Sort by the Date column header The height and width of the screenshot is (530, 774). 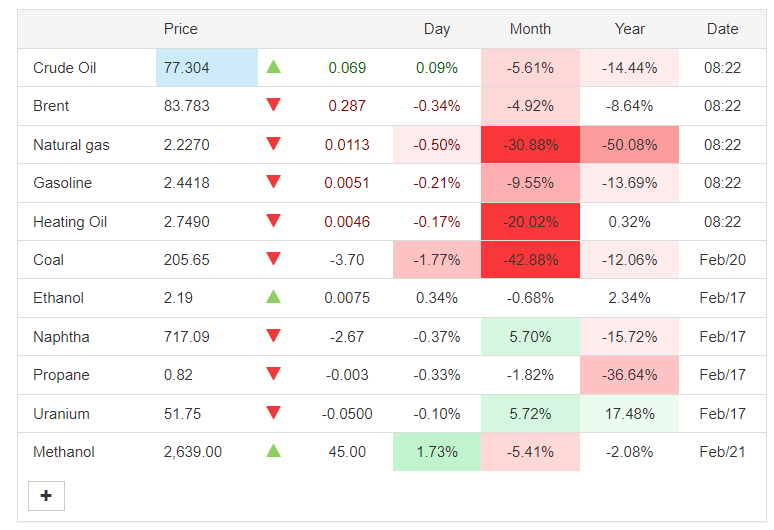pyautogui.click(x=722, y=29)
